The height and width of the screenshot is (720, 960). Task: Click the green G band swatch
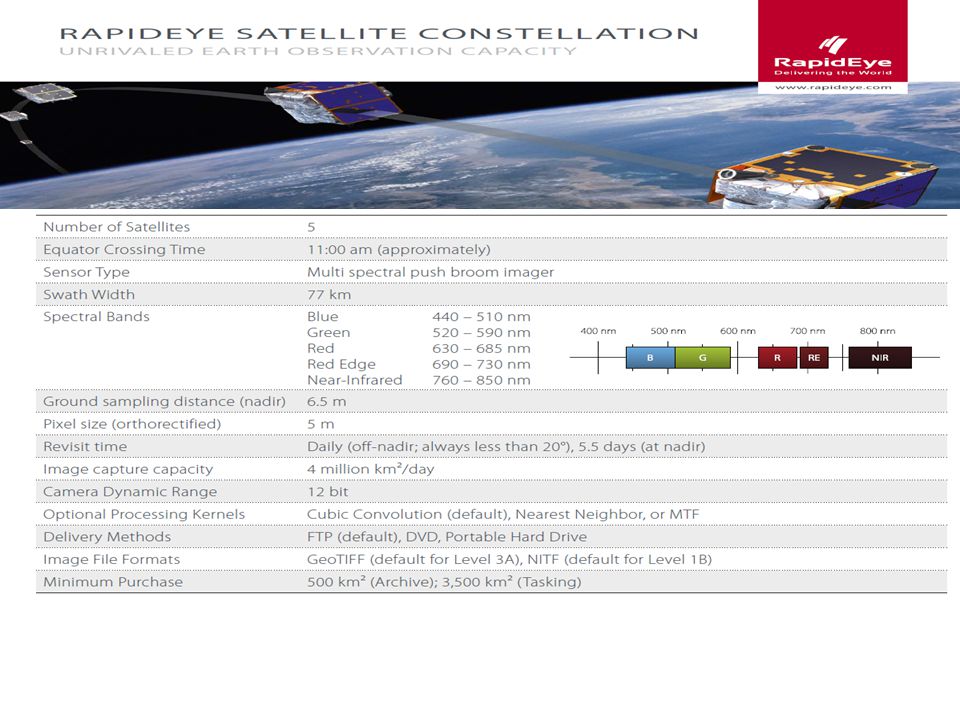703,358
